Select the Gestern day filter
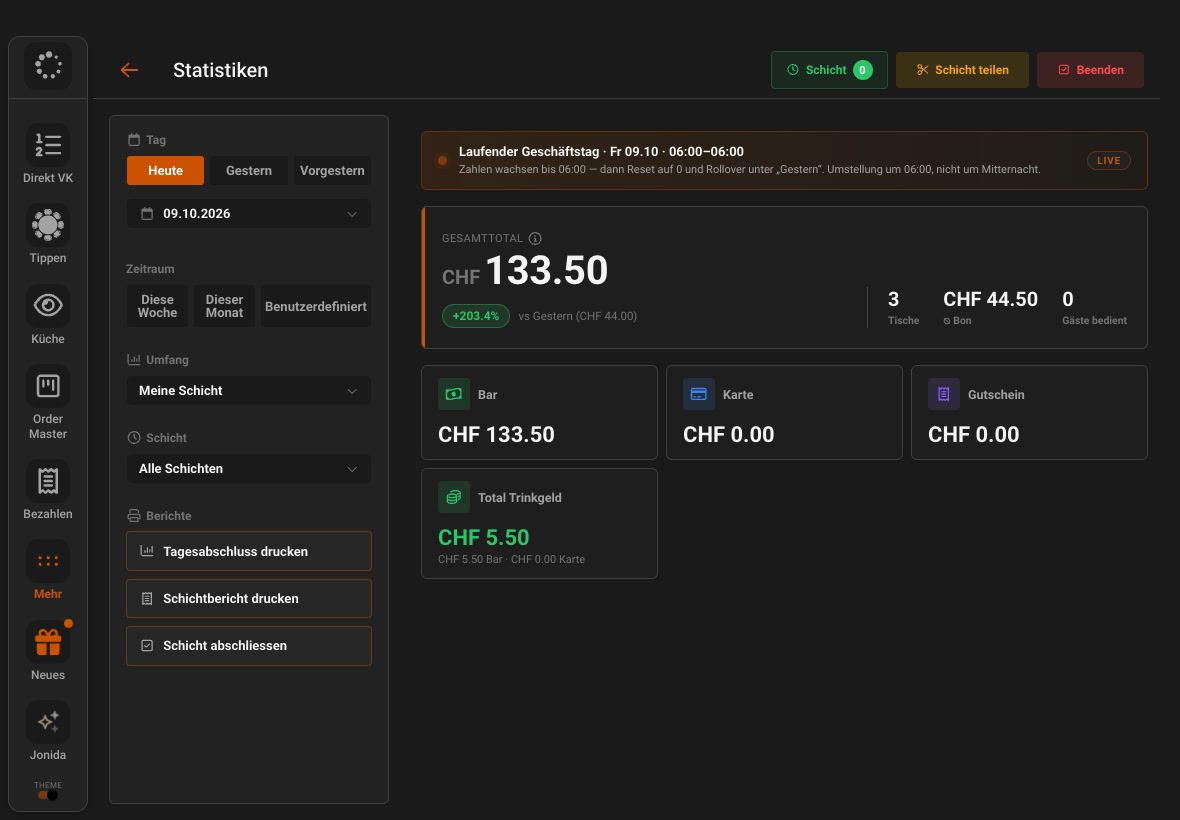The image size is (1180, 820). 249,171
